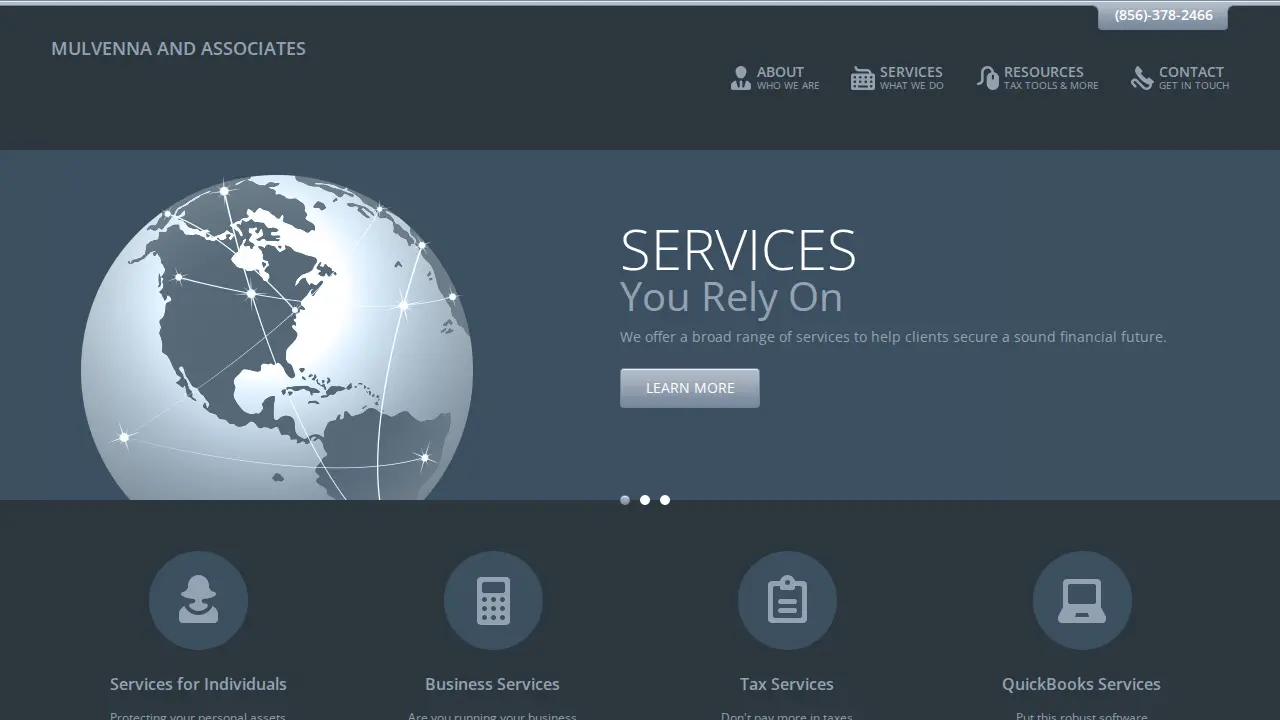Open the Tax Services heading link

[x=787, y=684]
